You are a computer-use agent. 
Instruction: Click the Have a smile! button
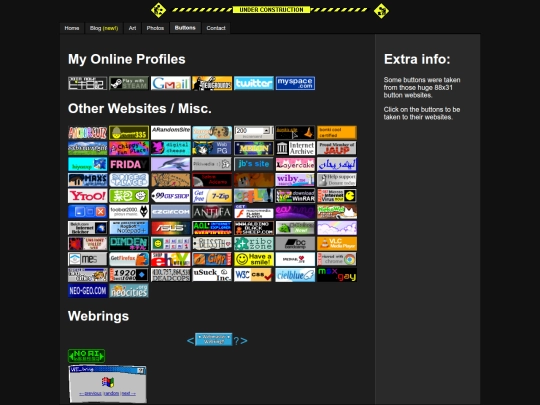(254, 259)
